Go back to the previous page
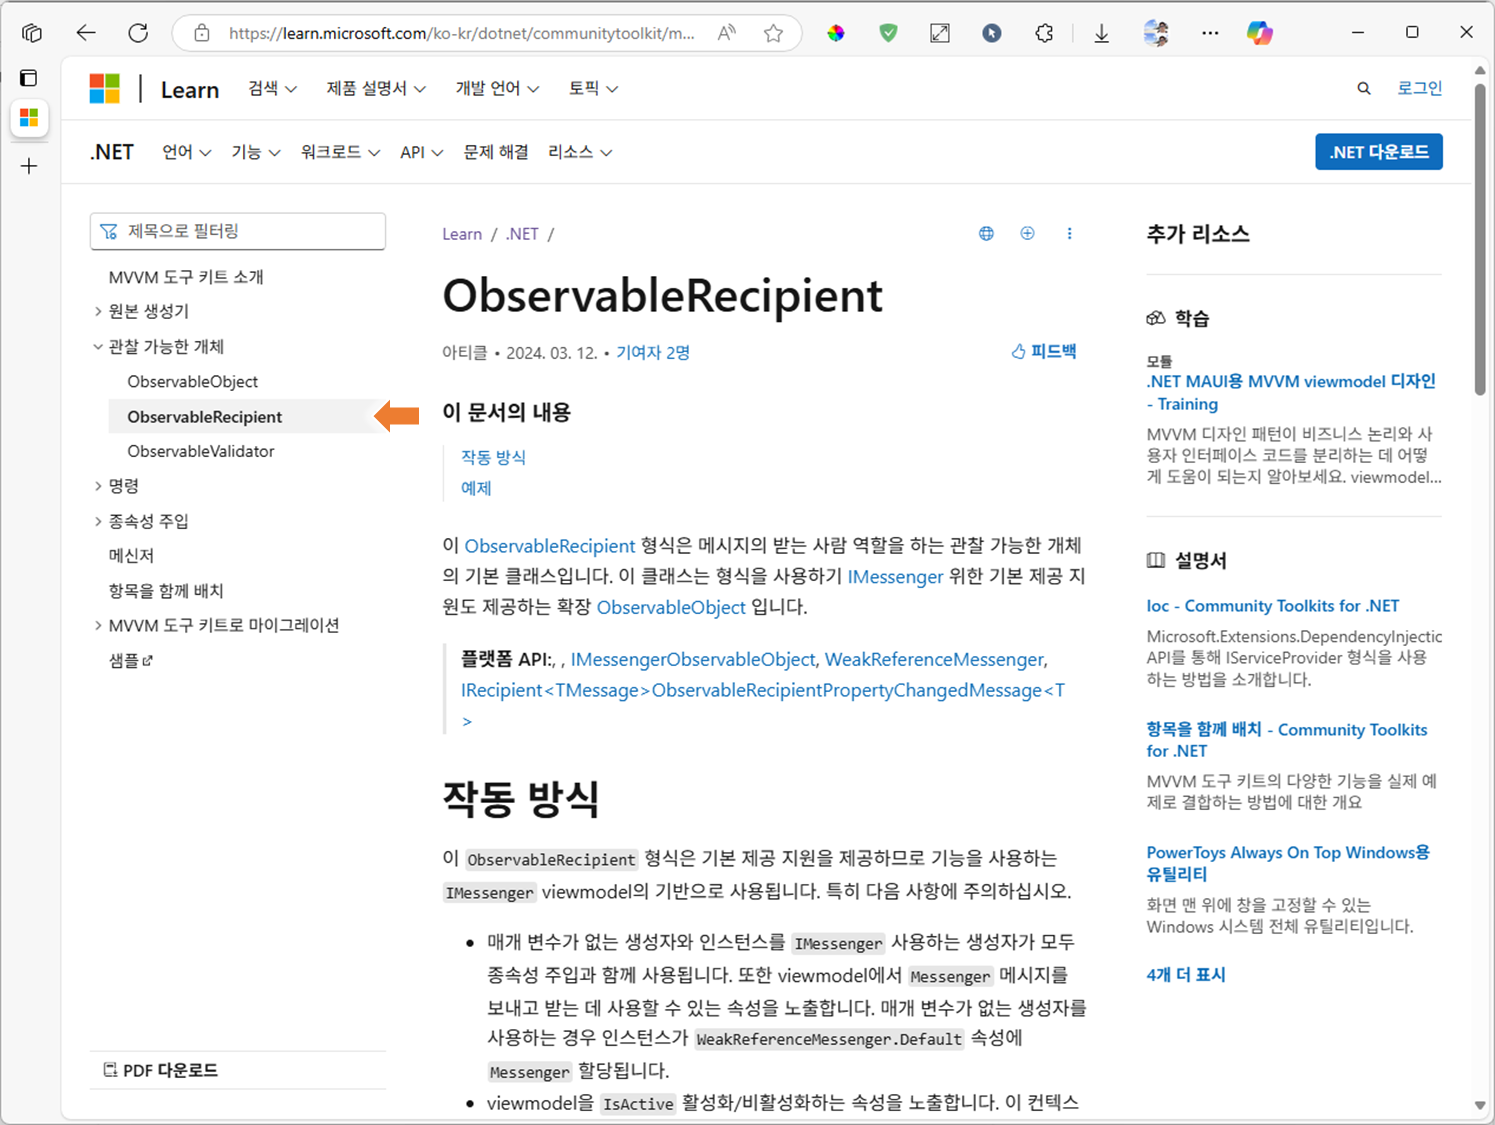The width and height of the screenshot is (1495, 1125). coord(86,33)
